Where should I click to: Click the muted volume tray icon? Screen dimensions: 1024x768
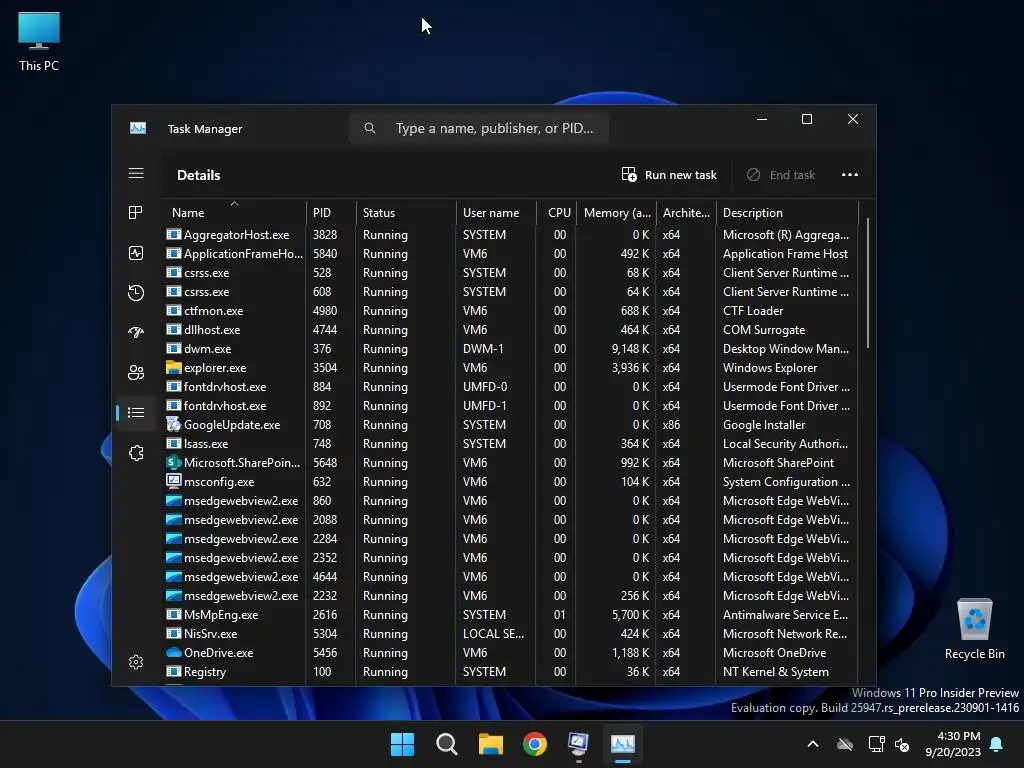tap(902, 744)
